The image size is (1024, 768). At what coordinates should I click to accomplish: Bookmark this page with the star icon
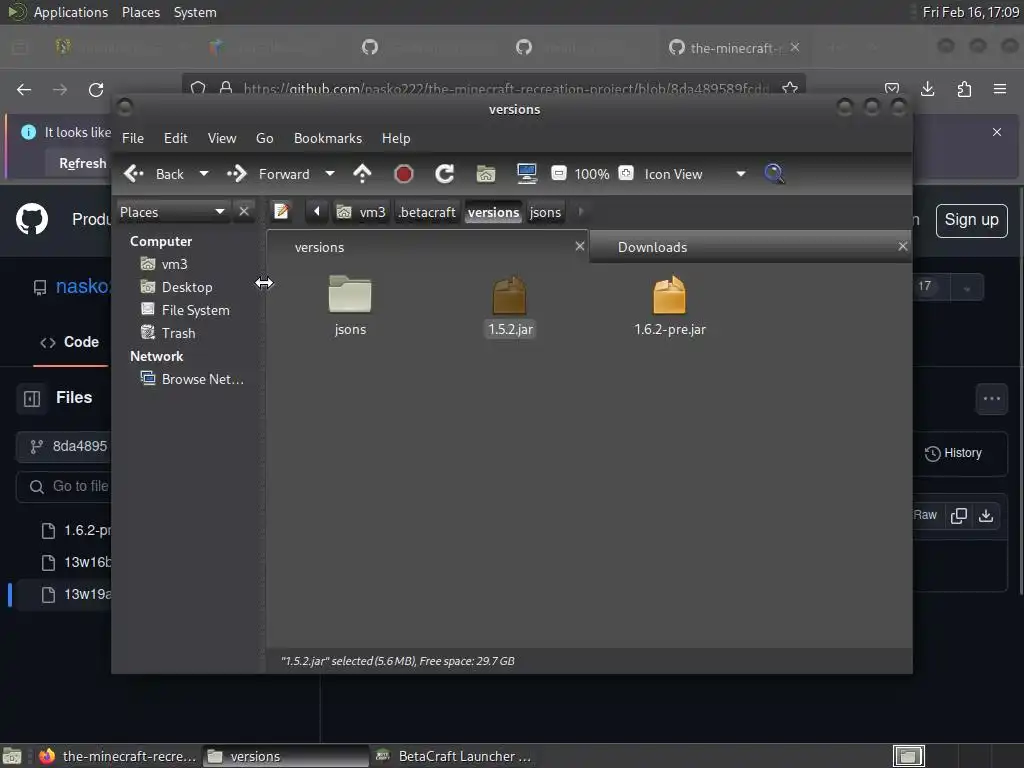(x=790, y=88)
